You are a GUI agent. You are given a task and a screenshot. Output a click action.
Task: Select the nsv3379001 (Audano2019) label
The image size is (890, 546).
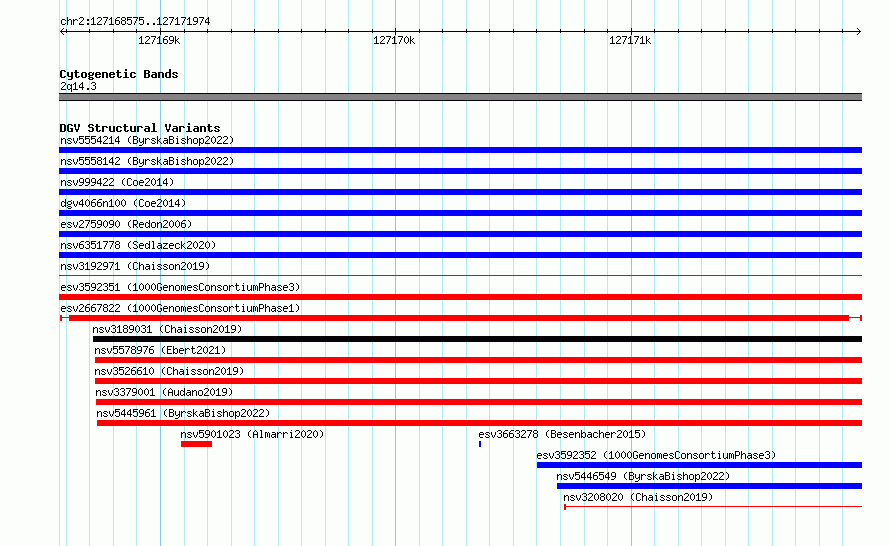point(164,392)
